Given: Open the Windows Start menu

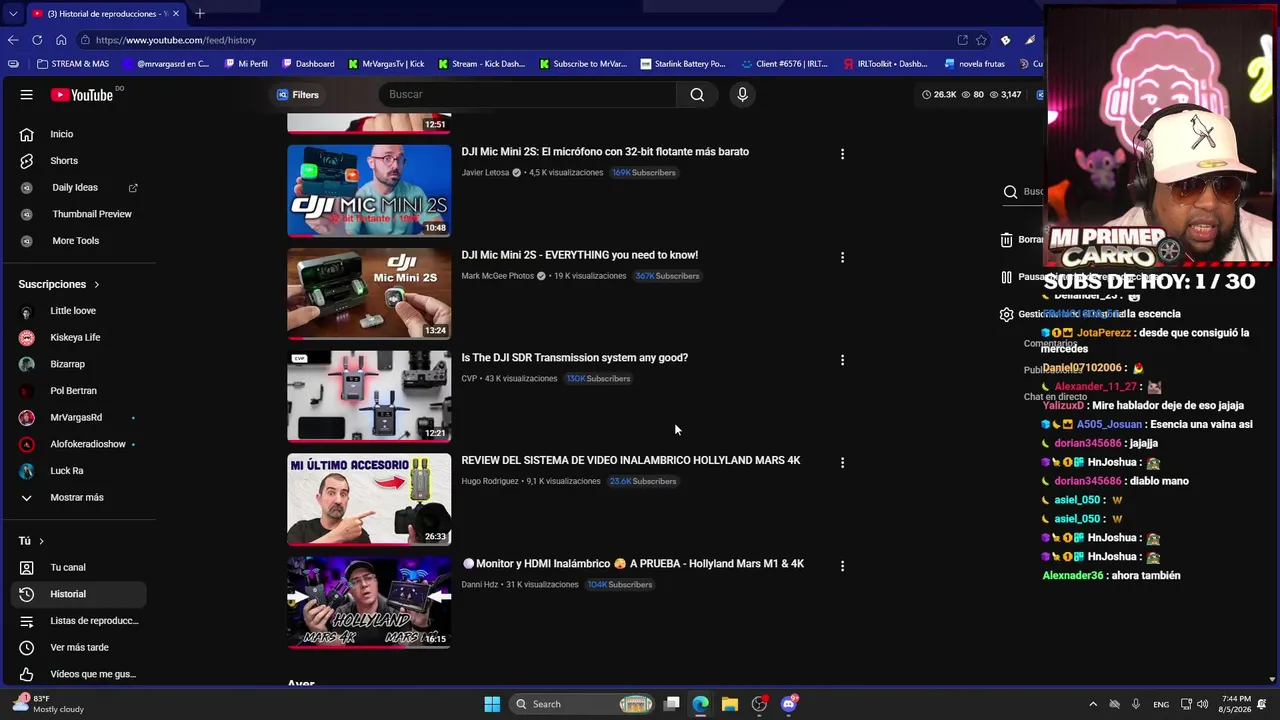Looking at the screenshot, I should pyautogui.click(x=492, y=704).
